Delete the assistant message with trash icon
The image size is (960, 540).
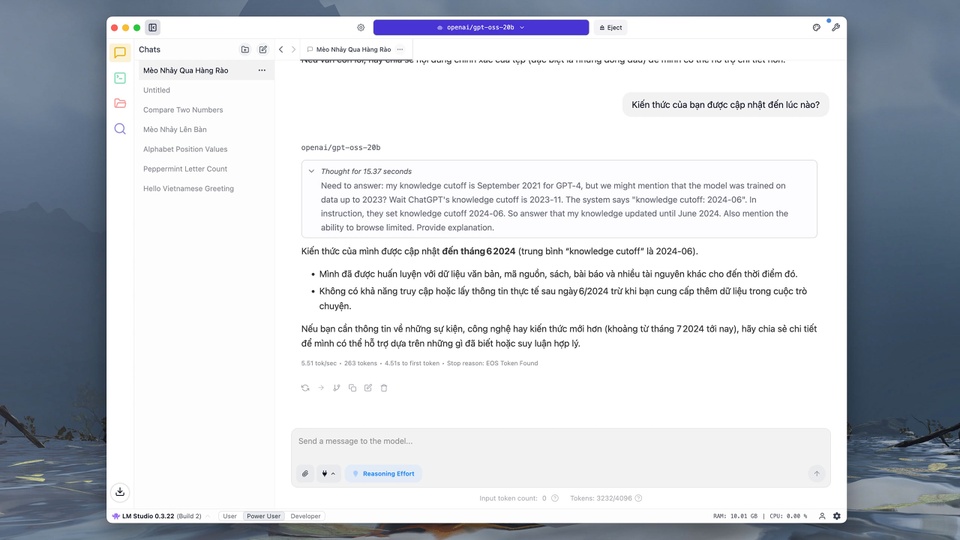click(x=384, y=388)
